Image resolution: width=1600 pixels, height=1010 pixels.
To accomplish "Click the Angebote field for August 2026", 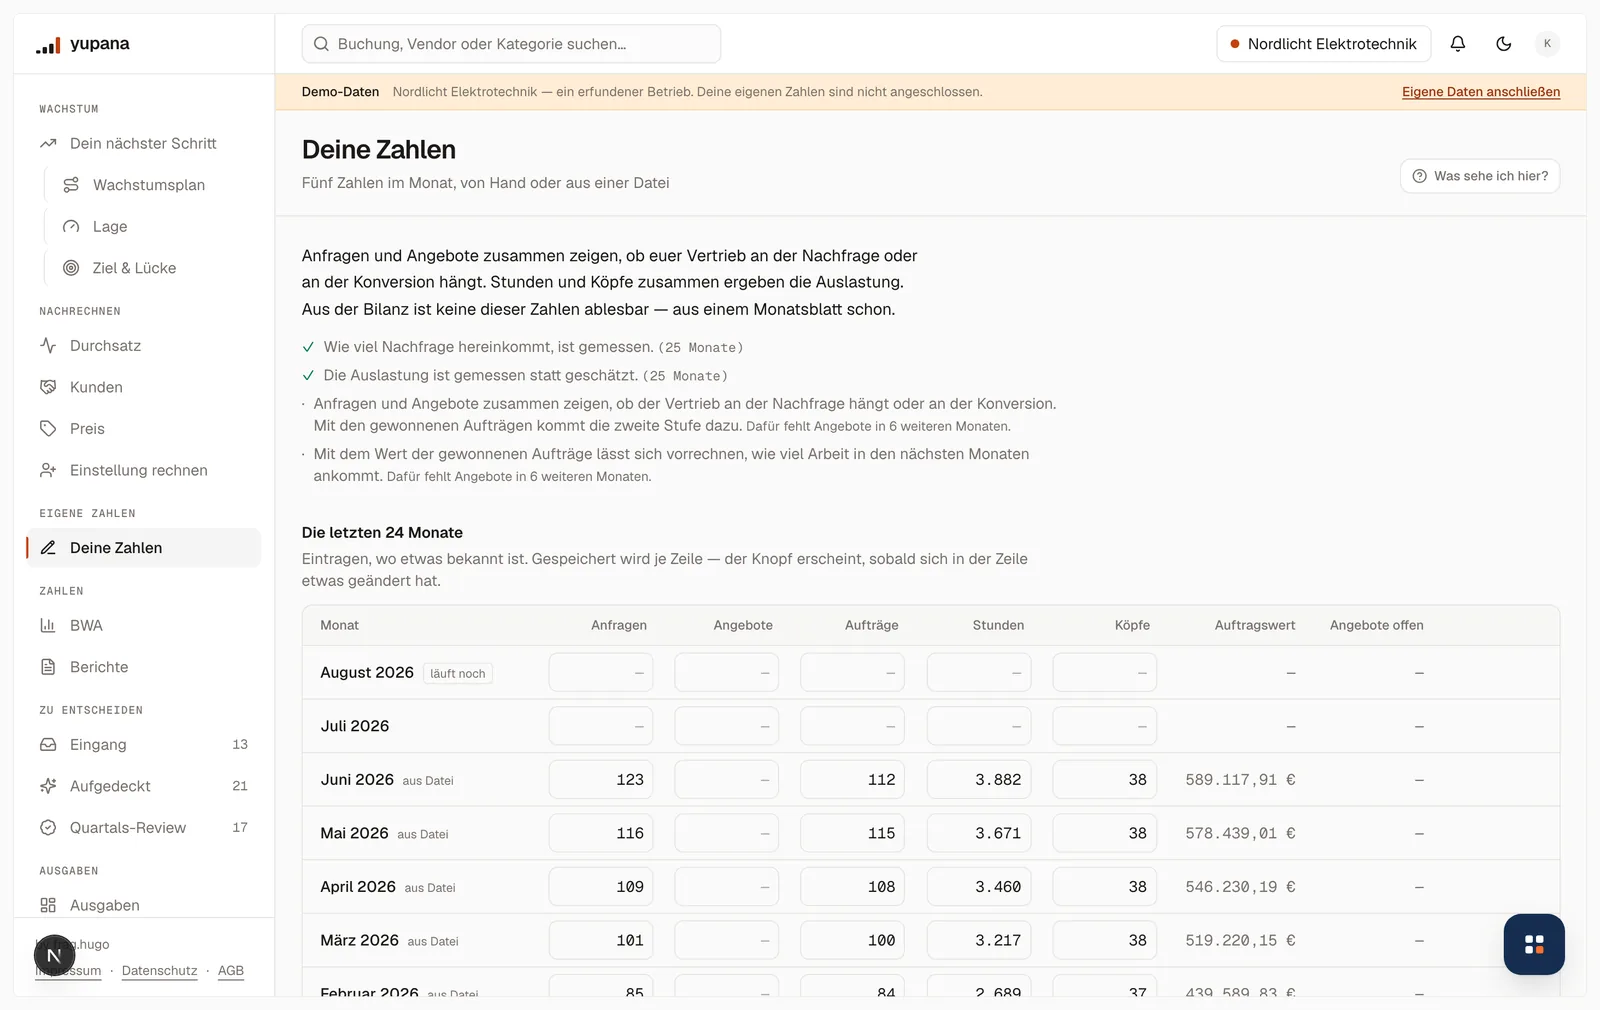I will pyautogui.click(x=727, y=673).
